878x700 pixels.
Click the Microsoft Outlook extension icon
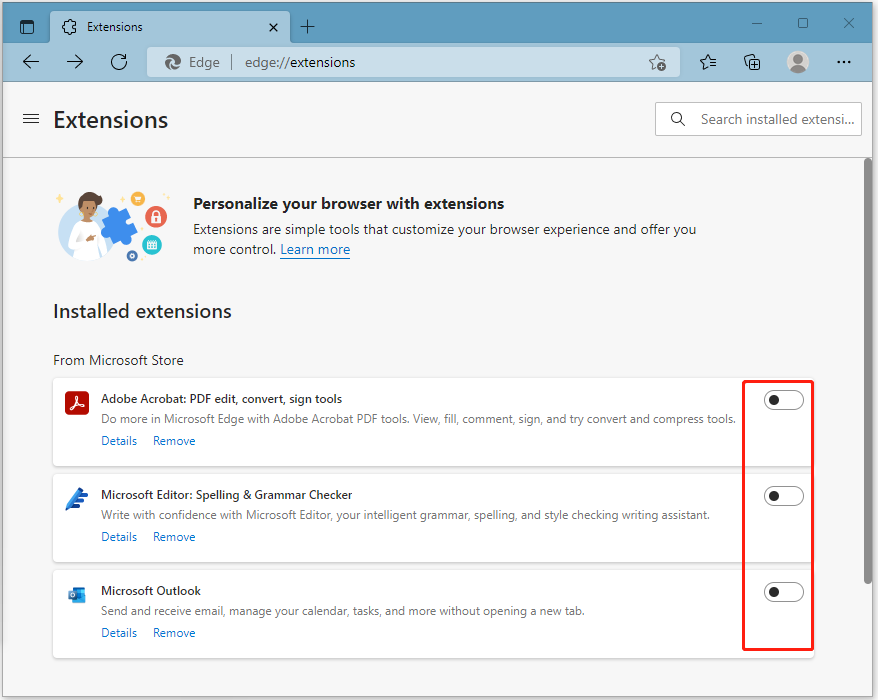(77, 595)
